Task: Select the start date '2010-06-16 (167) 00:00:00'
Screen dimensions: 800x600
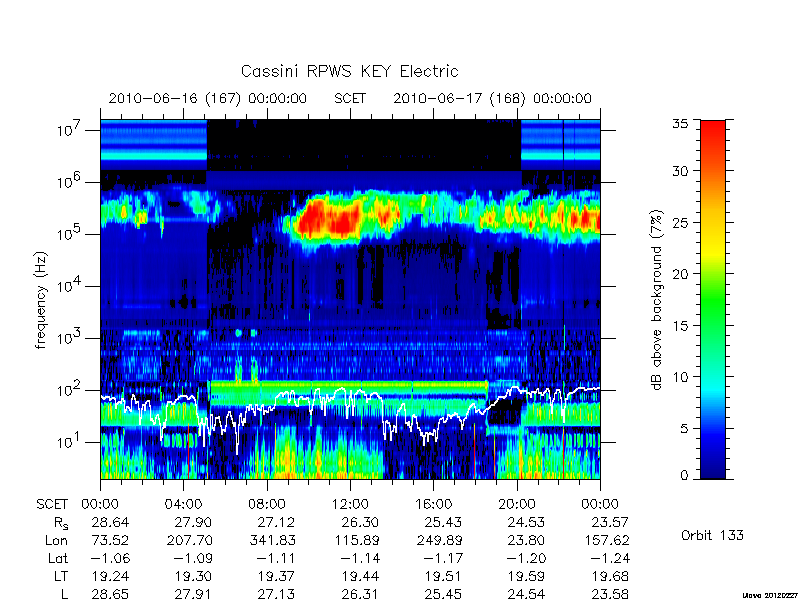Action: pos(208,98)
